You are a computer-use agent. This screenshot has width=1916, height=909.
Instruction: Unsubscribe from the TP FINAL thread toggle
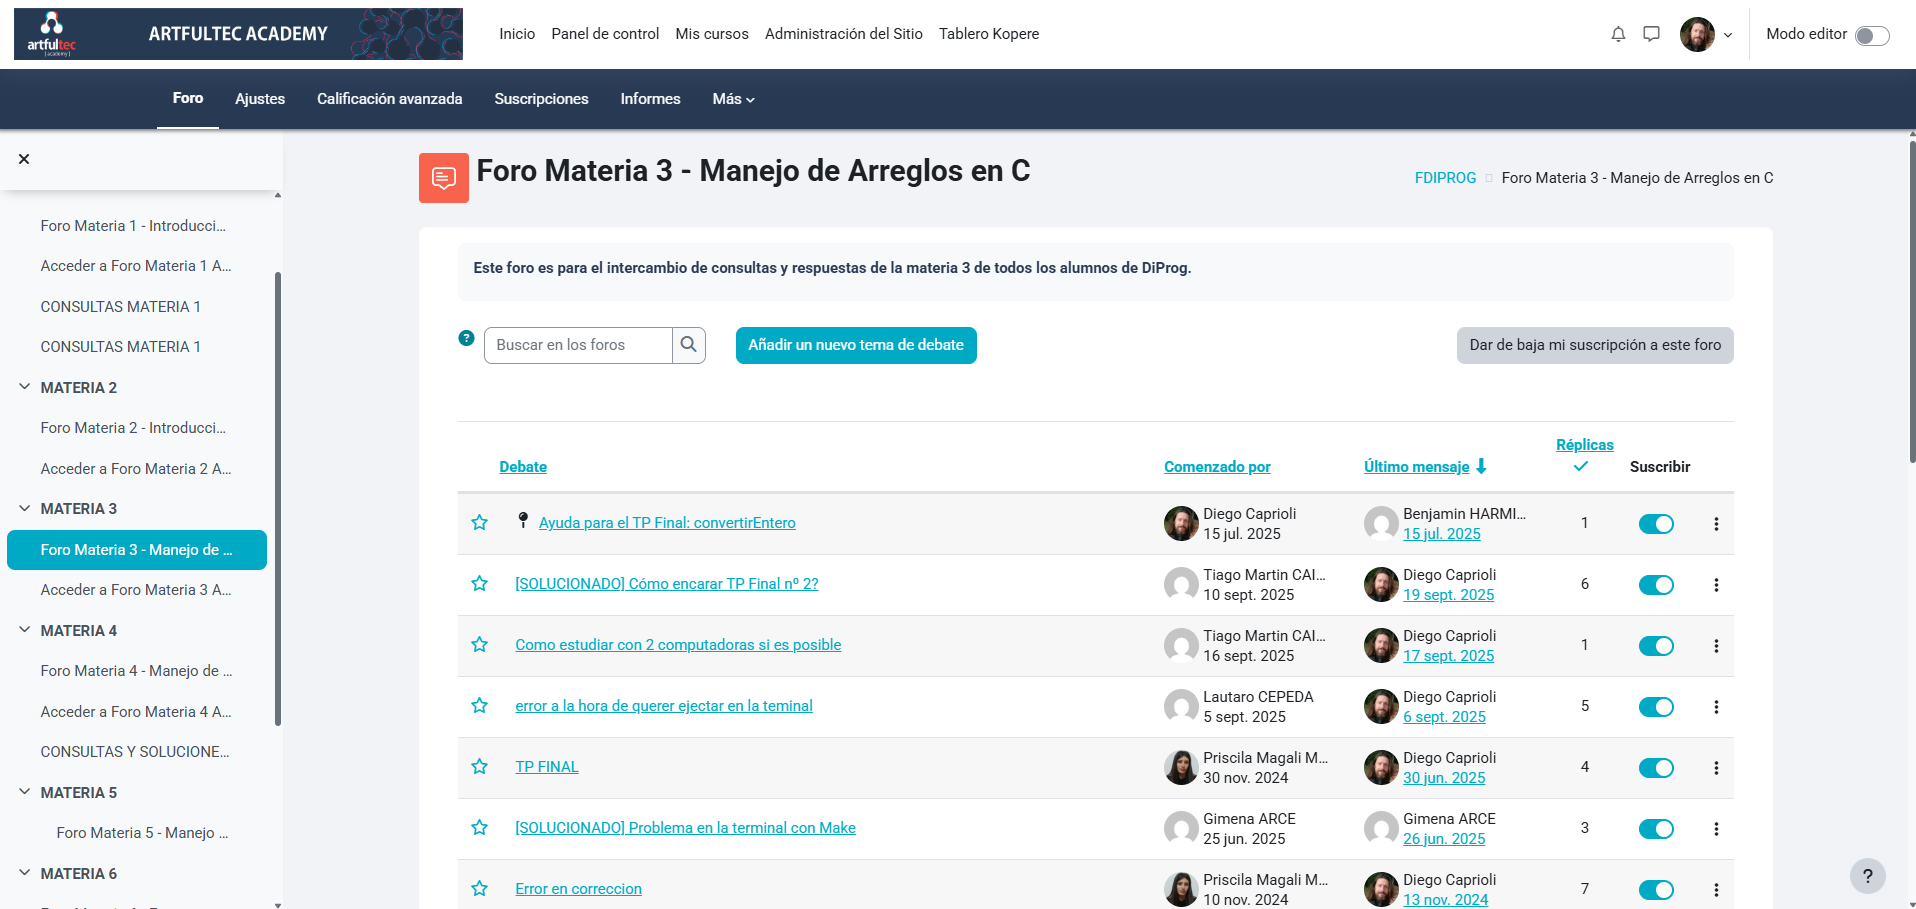[1656, 768]
